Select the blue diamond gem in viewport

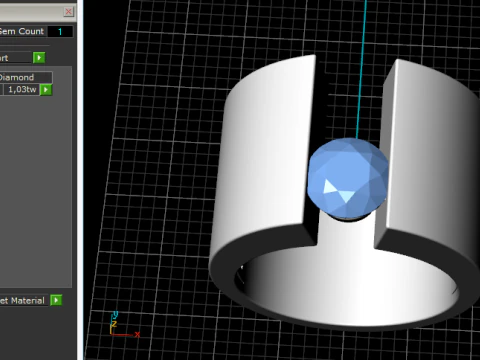347,178
